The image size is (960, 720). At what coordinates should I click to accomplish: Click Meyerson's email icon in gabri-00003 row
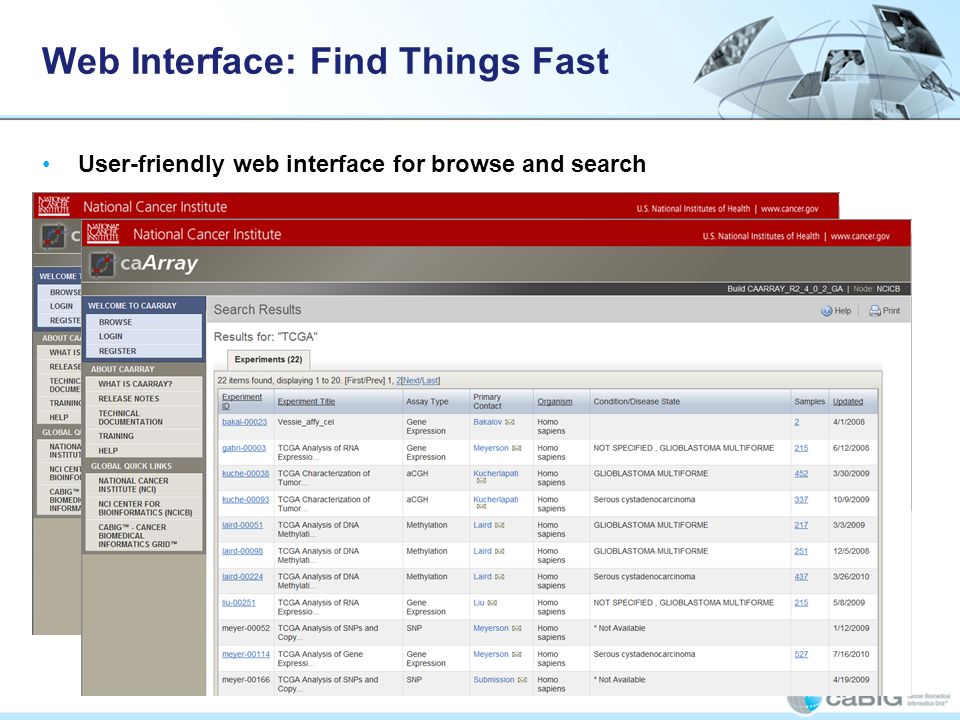tap(517, 448)
